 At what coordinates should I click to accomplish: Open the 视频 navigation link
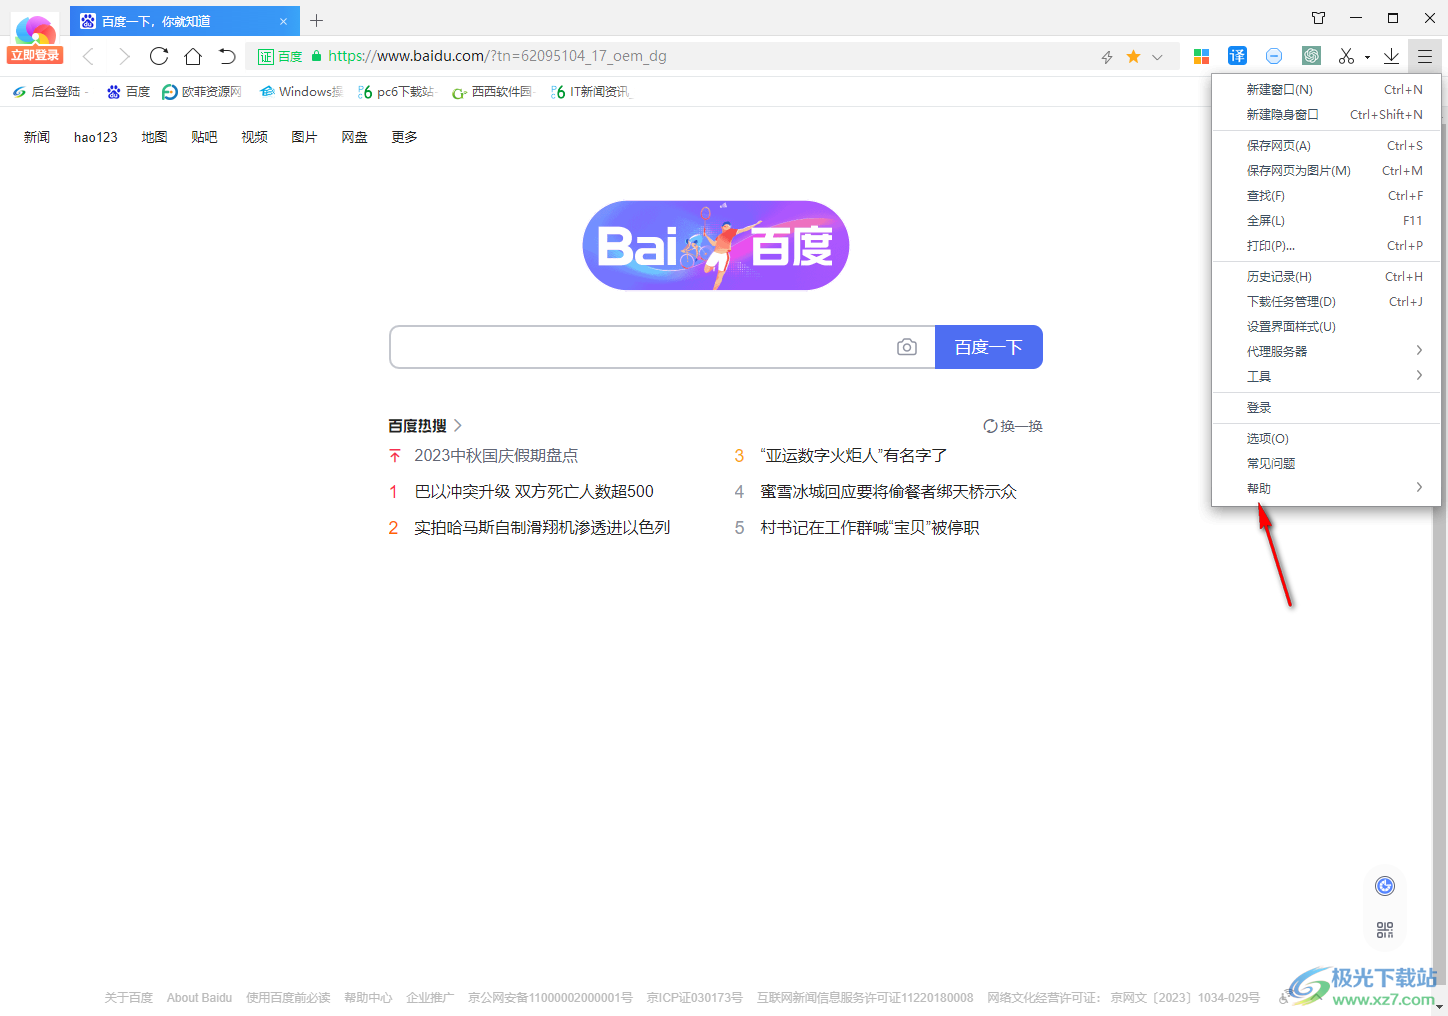click(x=254, y=137)
